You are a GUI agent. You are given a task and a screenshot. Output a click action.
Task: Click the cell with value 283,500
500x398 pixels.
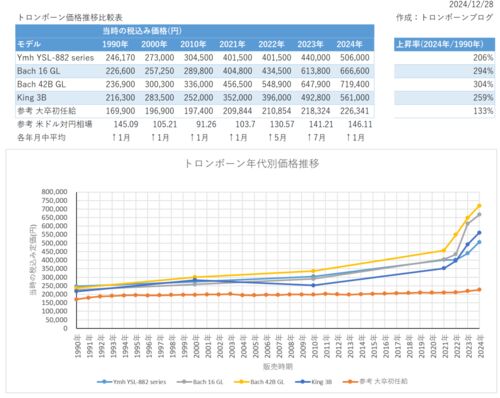click(159, 98)
